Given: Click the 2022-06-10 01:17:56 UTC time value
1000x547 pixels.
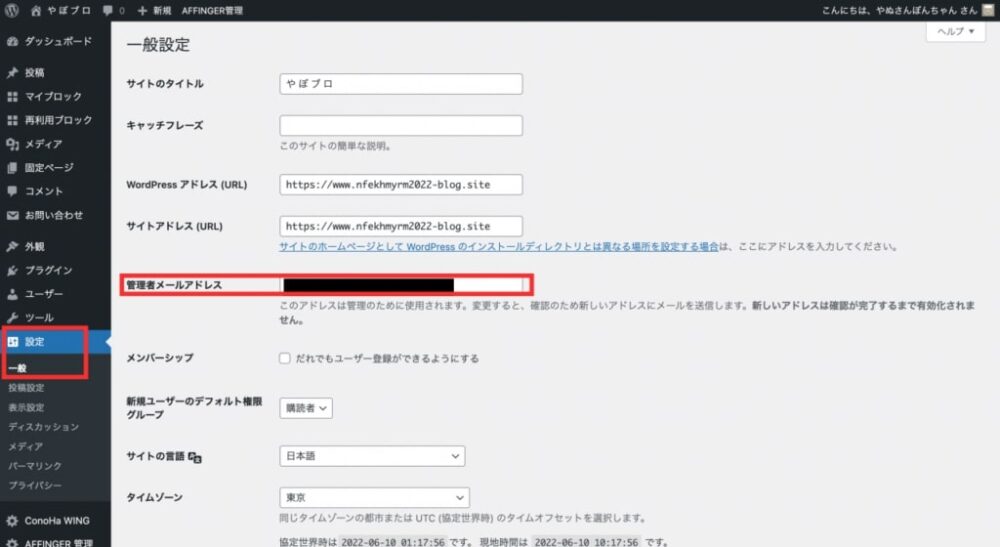Looking at the screenshot, I should pyautogui.click(x=393, y=542).
